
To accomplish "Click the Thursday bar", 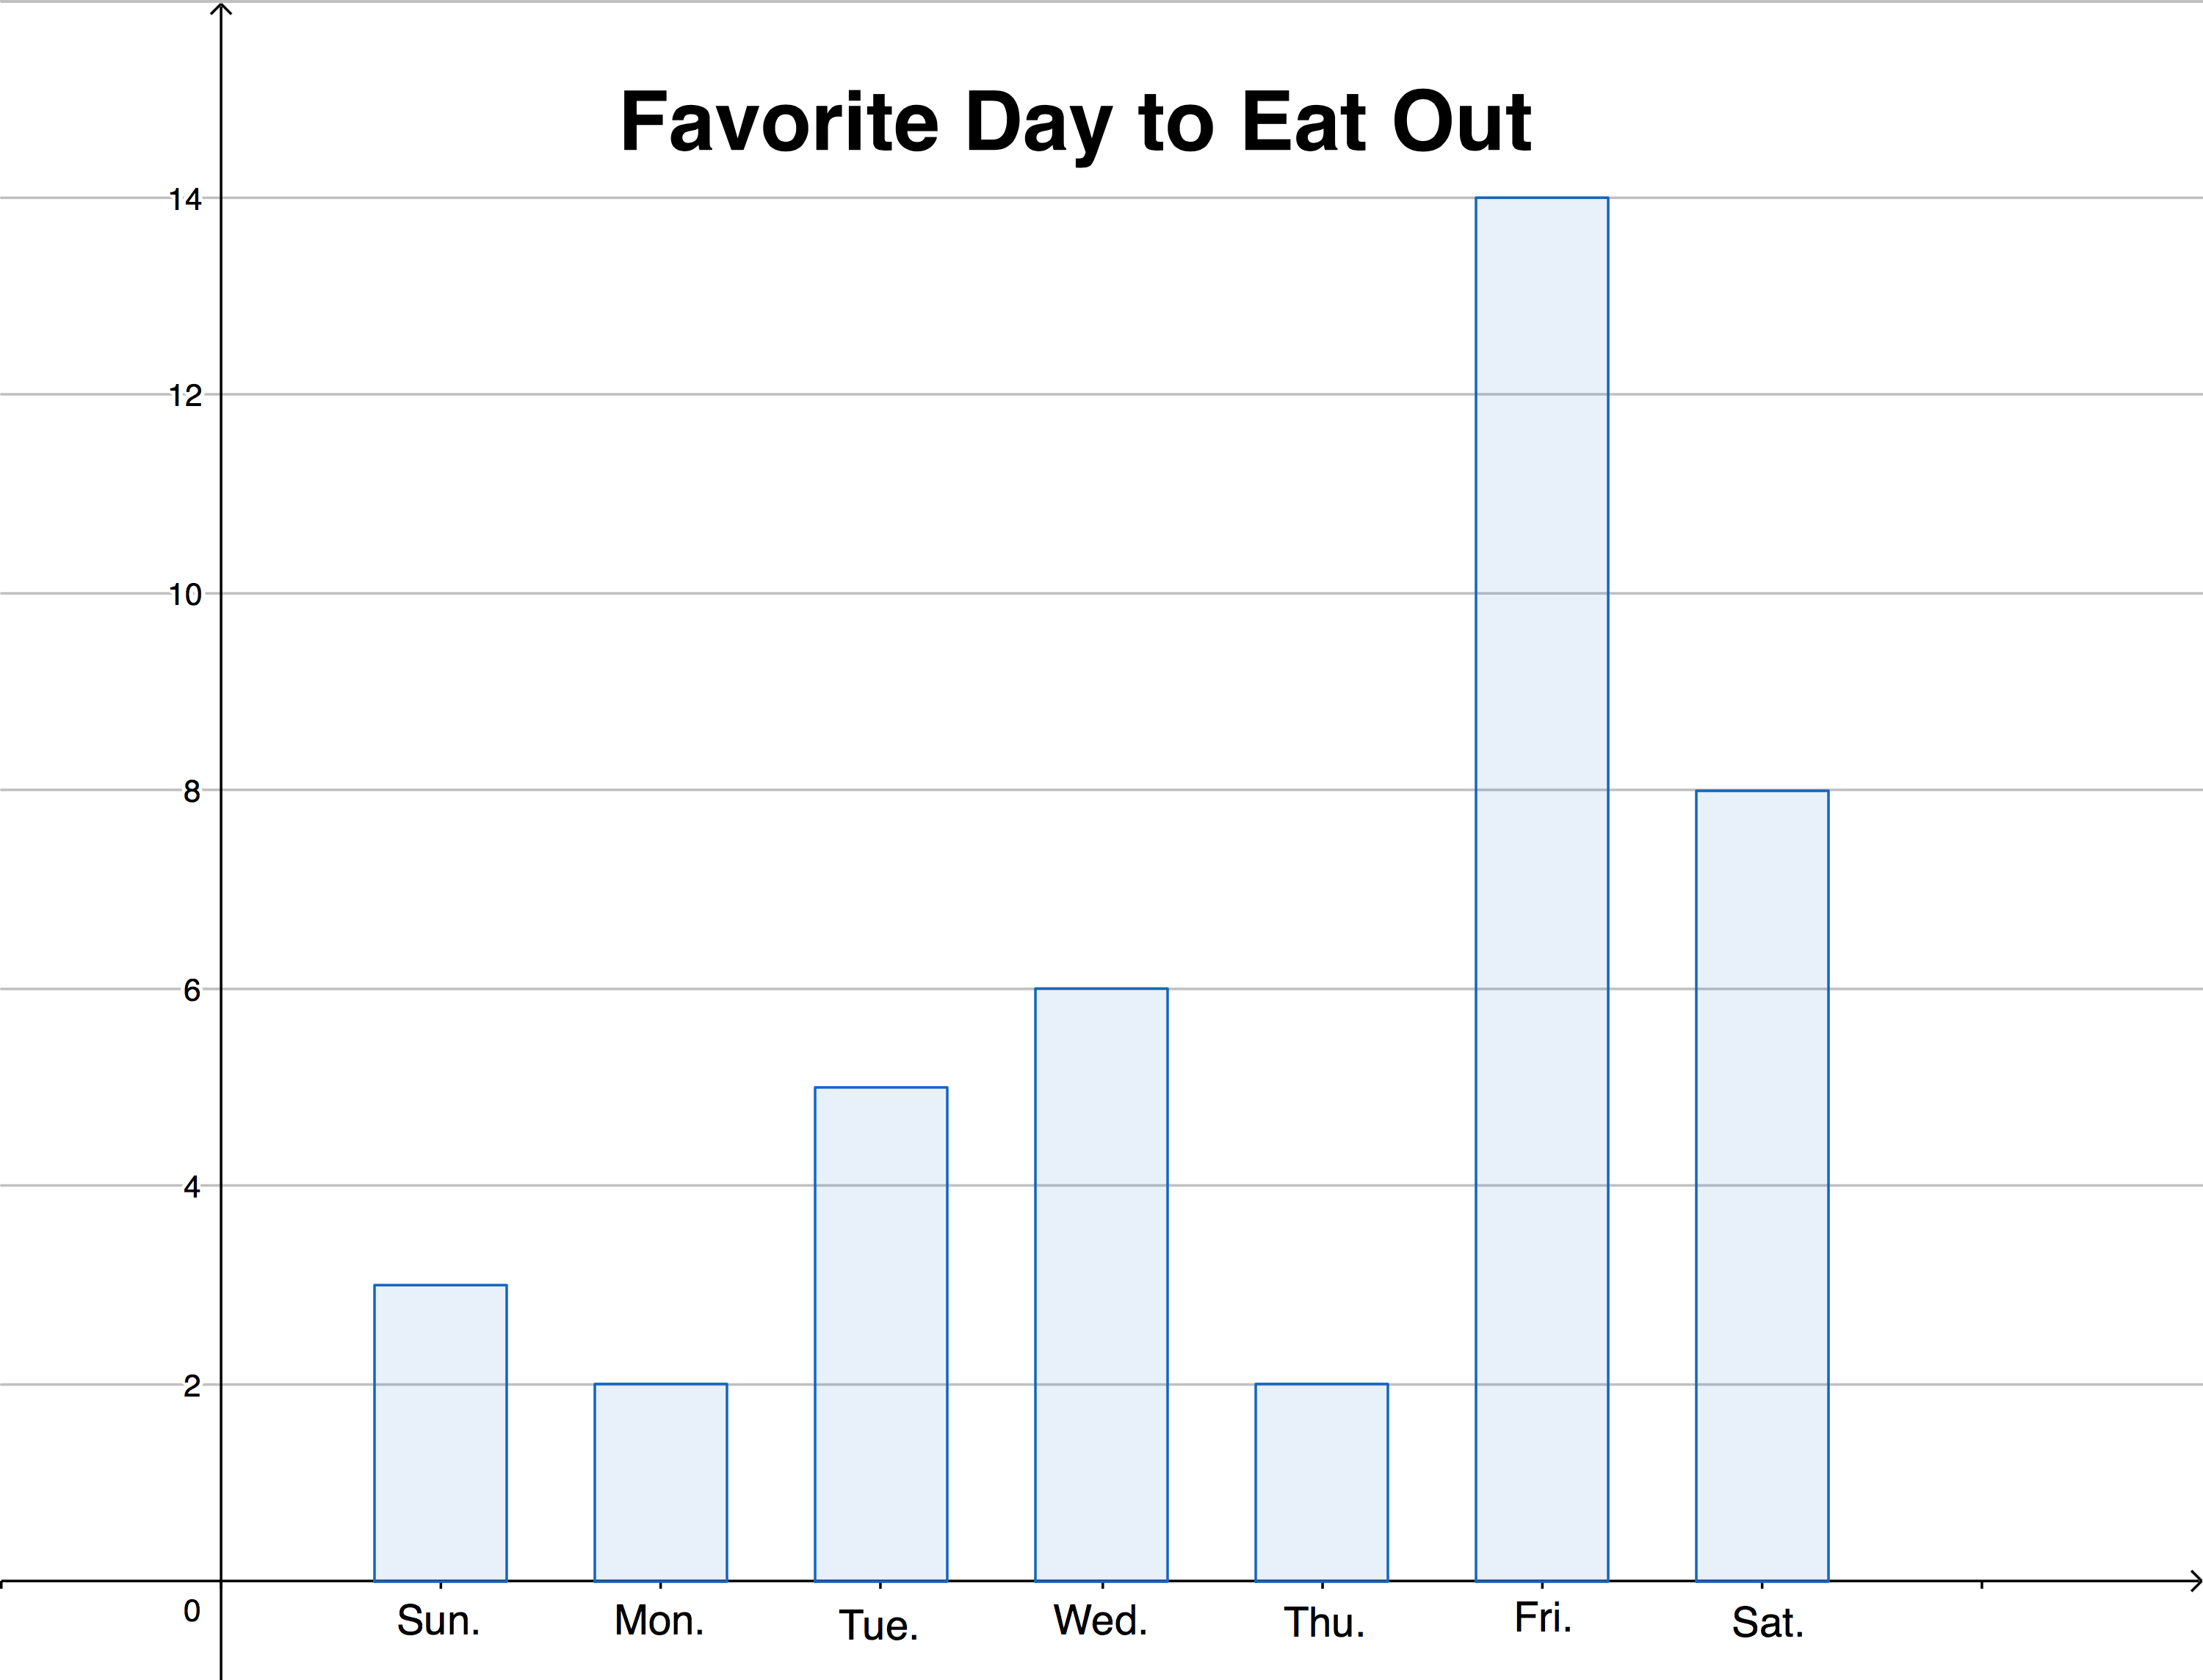I will (1321, 1482).
